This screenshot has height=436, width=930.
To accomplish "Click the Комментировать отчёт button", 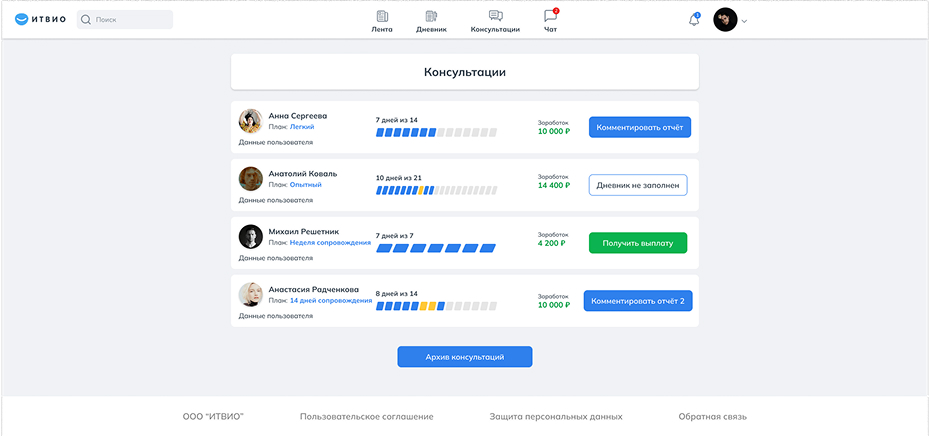I will click(640, 127).
